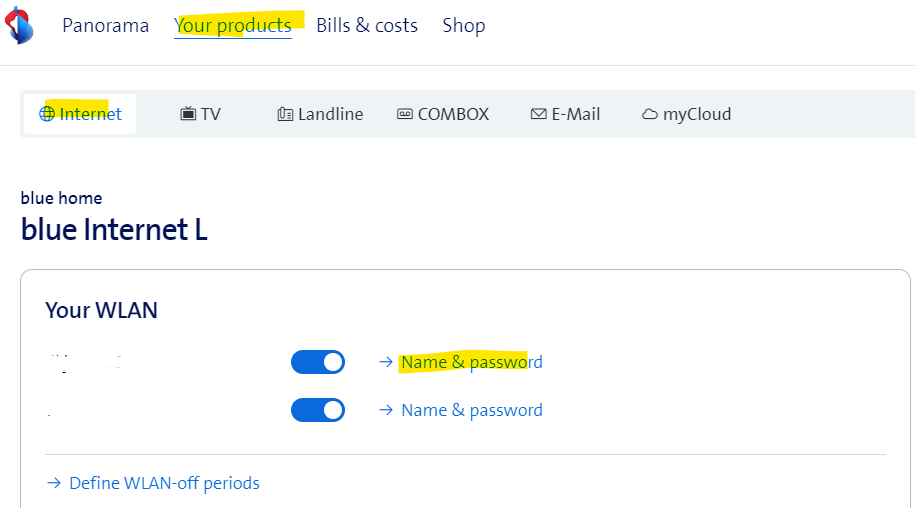Click the E-Mail envelope icon
915x508 pixels.
[x=538, y=114]
